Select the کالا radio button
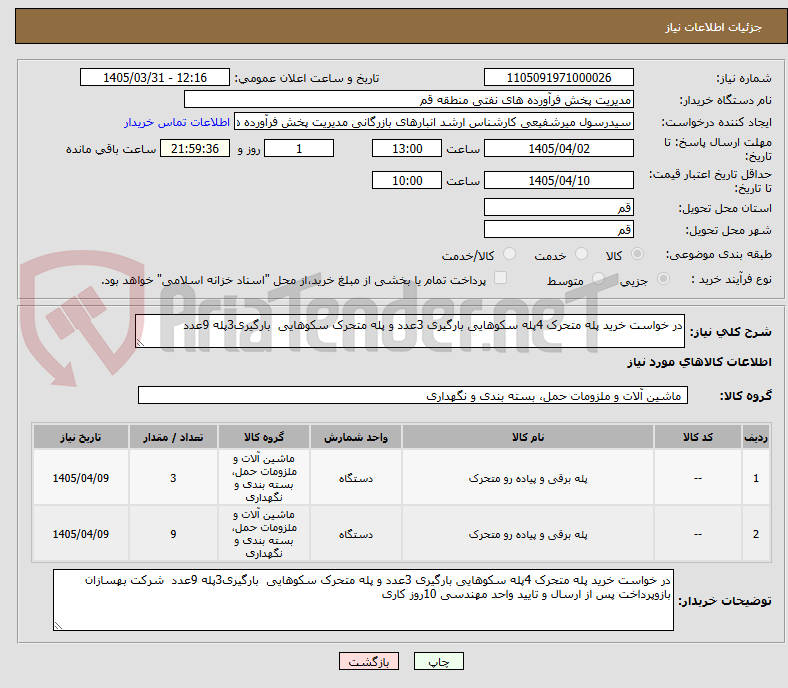 [x=637, y=254]
